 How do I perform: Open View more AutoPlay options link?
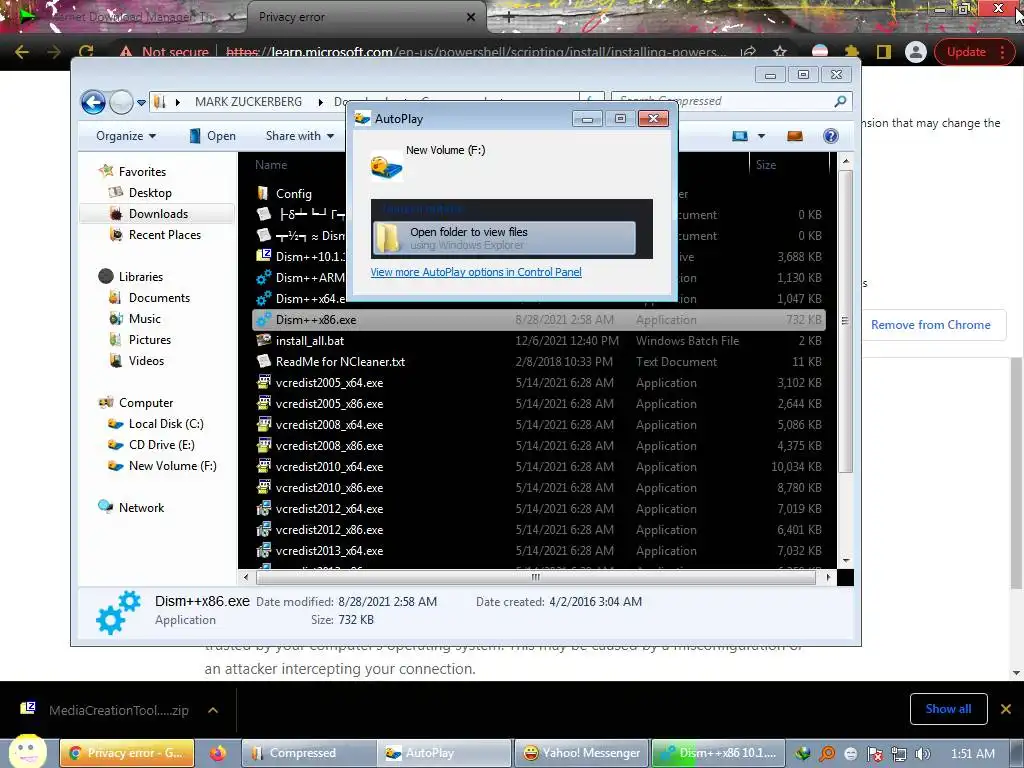click(476, 272)
